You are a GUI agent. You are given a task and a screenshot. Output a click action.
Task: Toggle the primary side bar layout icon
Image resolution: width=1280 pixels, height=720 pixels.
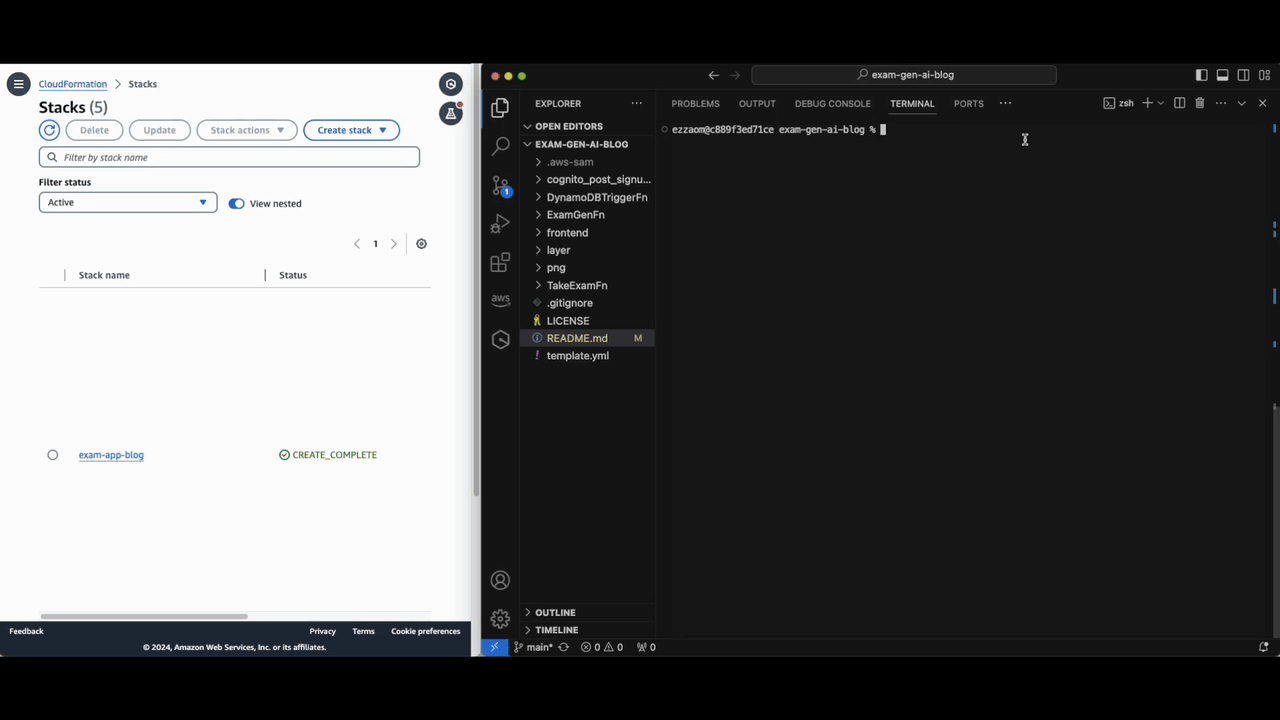(x=1201, y=75)
